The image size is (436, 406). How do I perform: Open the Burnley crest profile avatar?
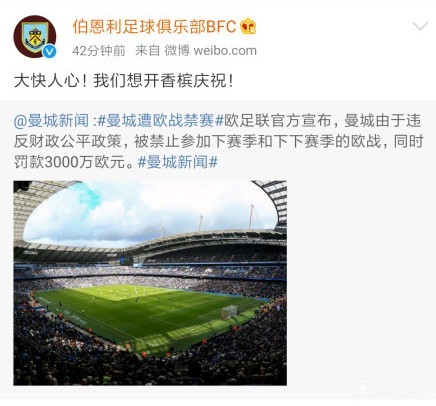click(x=34, y=37)
